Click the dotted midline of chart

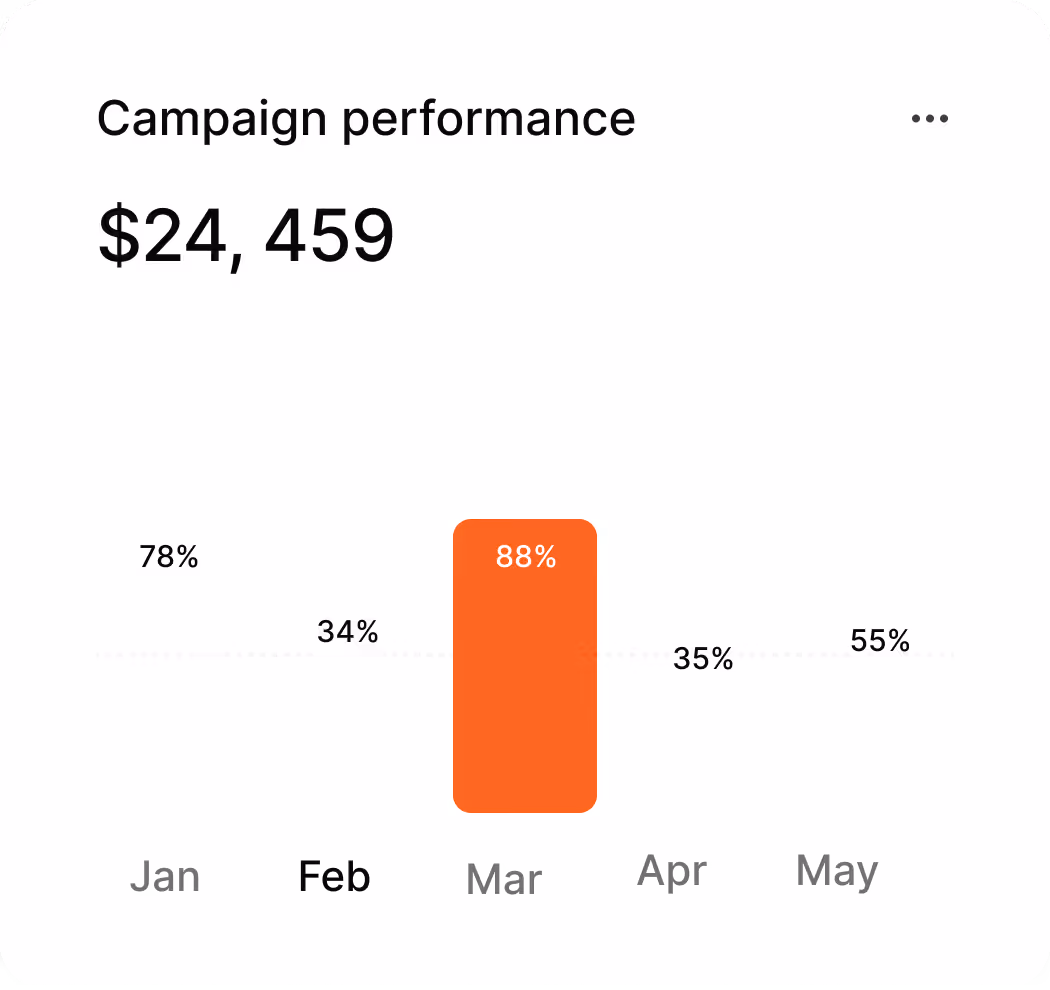tap(525, 654)
